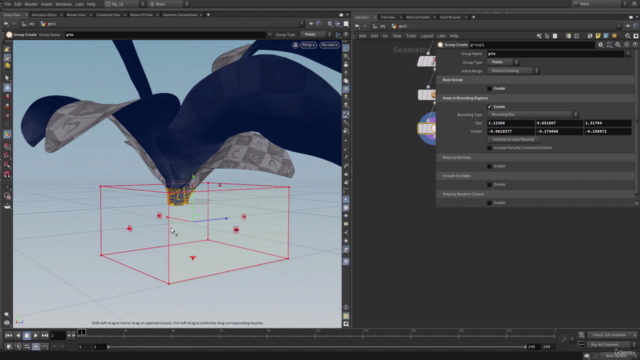Click the Size X value field

pos(511,123)
